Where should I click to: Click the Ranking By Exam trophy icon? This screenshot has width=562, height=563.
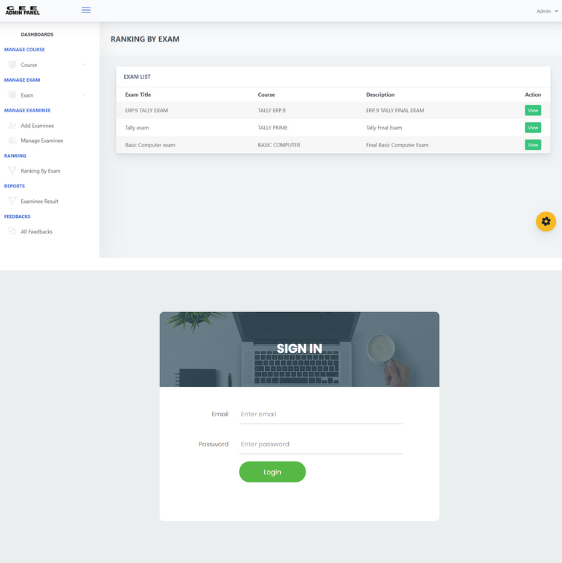[12, 171]
